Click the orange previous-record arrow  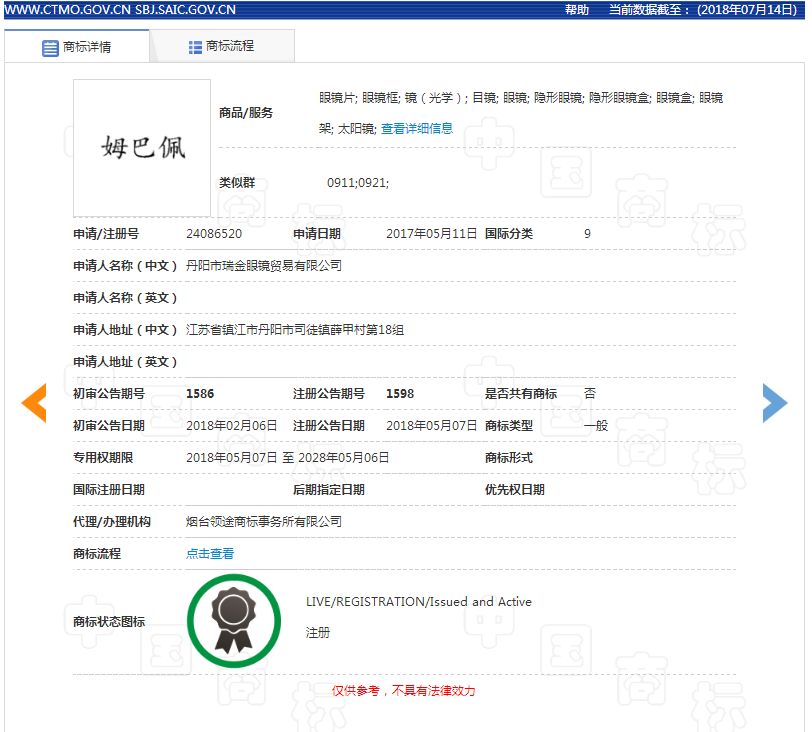click(x=34, y=402)
